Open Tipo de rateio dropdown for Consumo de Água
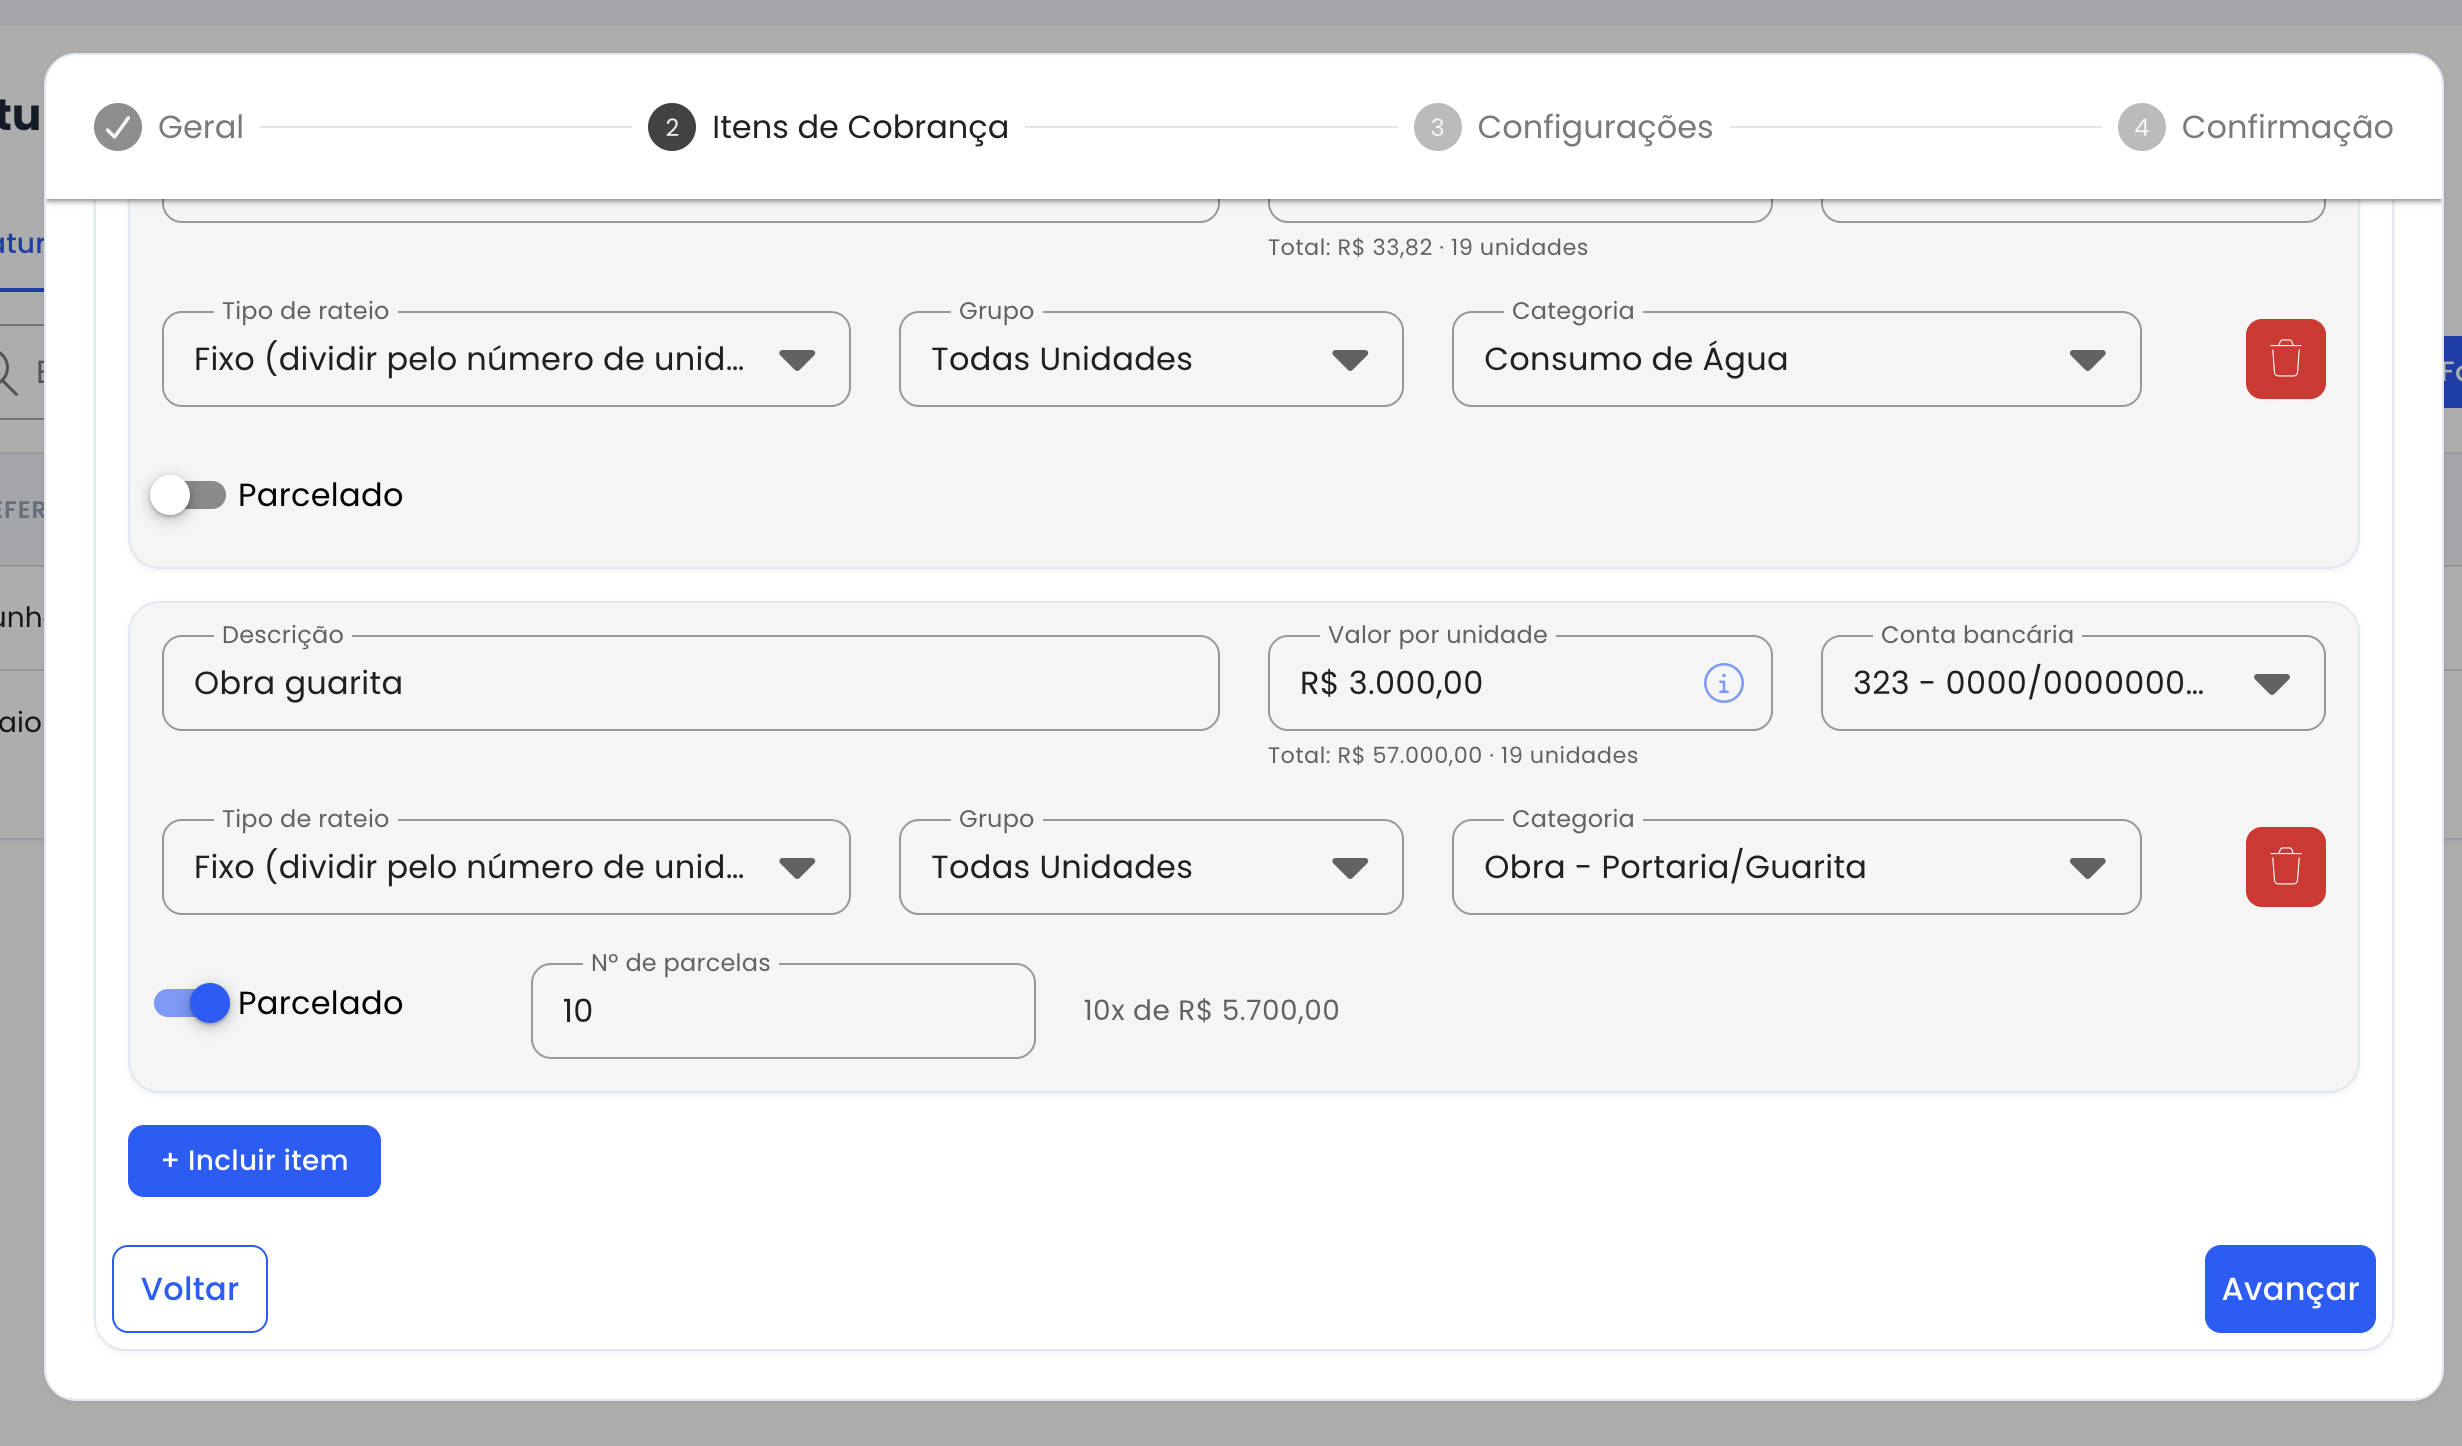Screen dimensions: 2462x1446 tap(506, 359)
